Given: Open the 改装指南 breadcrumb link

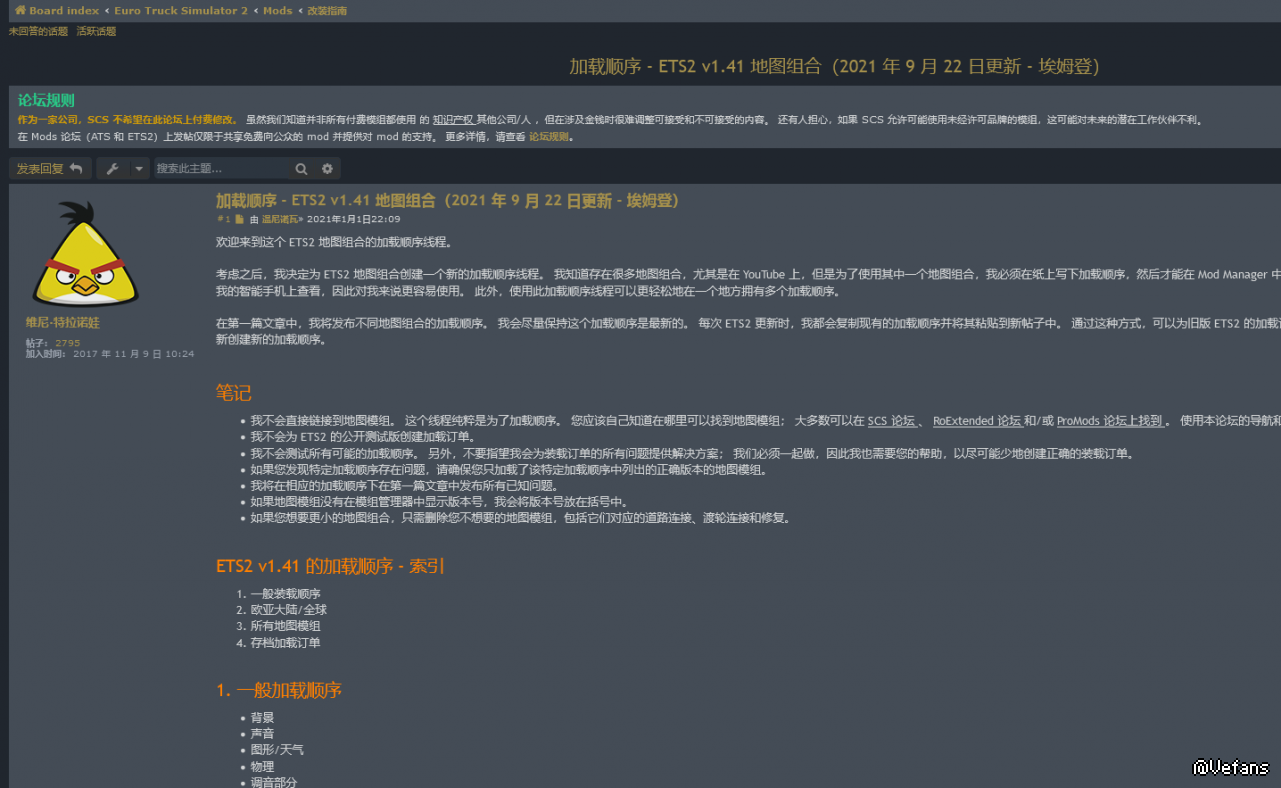Looking at the screenshot, I should click(x=327, y=11).
